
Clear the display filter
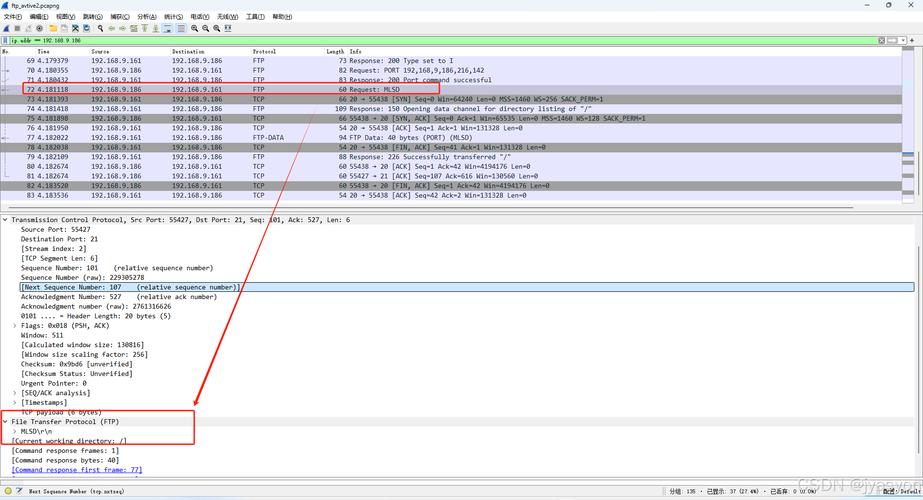click(x=882, y=41)
